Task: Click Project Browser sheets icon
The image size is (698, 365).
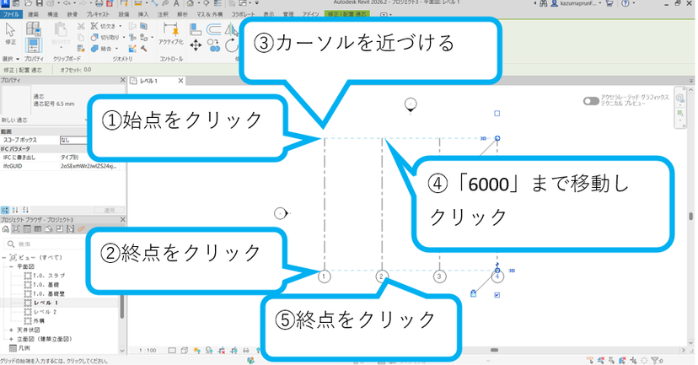Action: pos(49,229)
